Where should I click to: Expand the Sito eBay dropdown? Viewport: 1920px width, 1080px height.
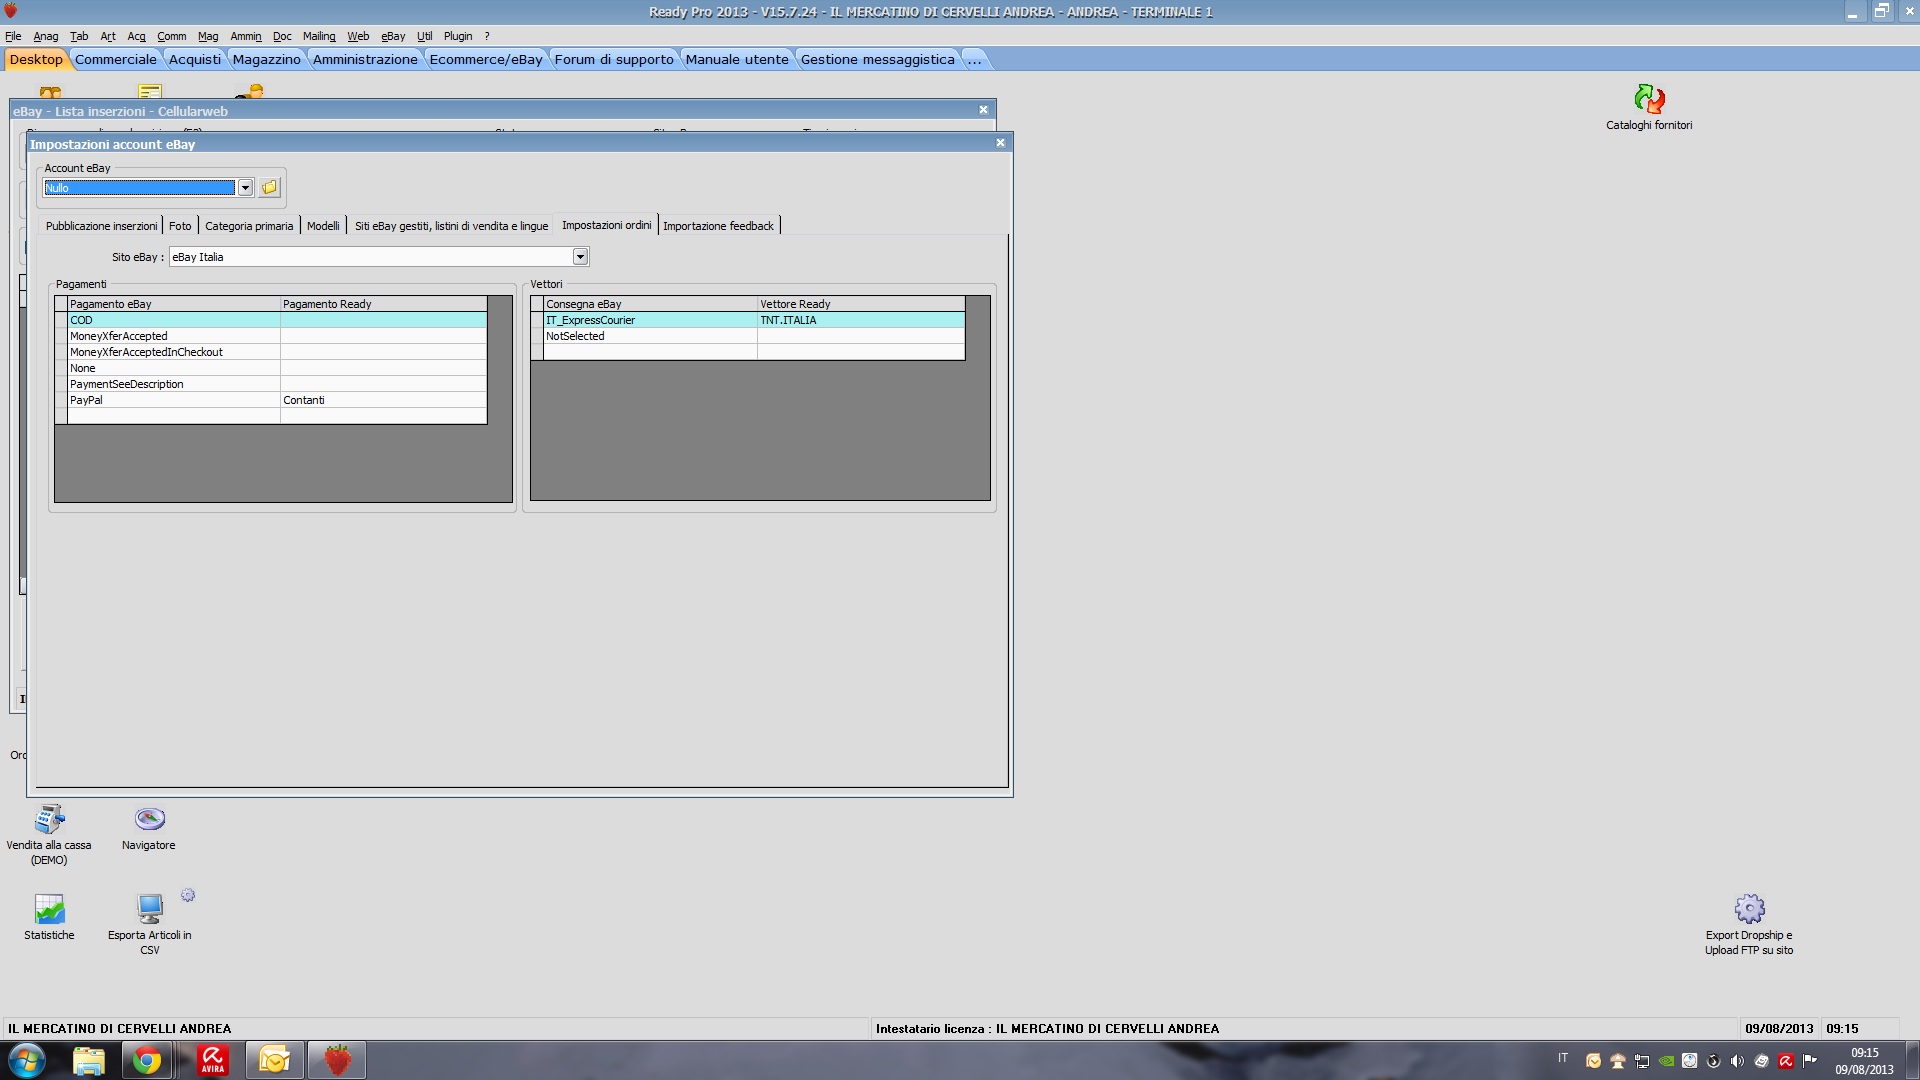point(580,257)
